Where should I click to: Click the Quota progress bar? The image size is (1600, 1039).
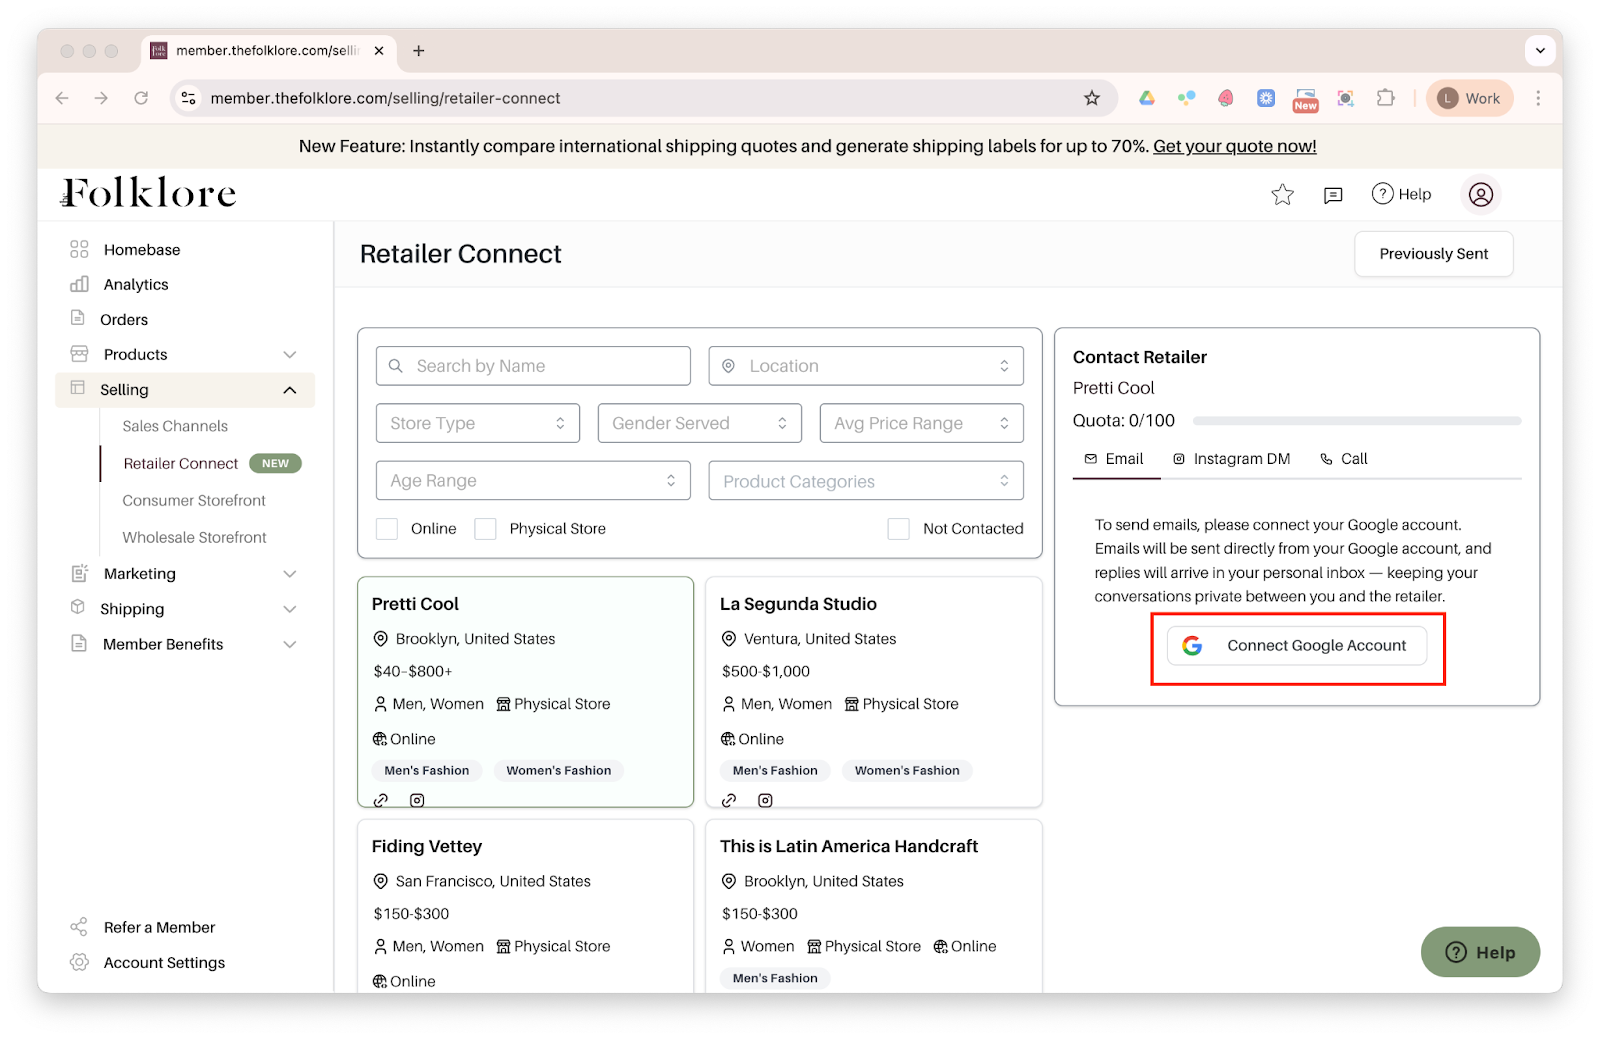pos(1356,421)
